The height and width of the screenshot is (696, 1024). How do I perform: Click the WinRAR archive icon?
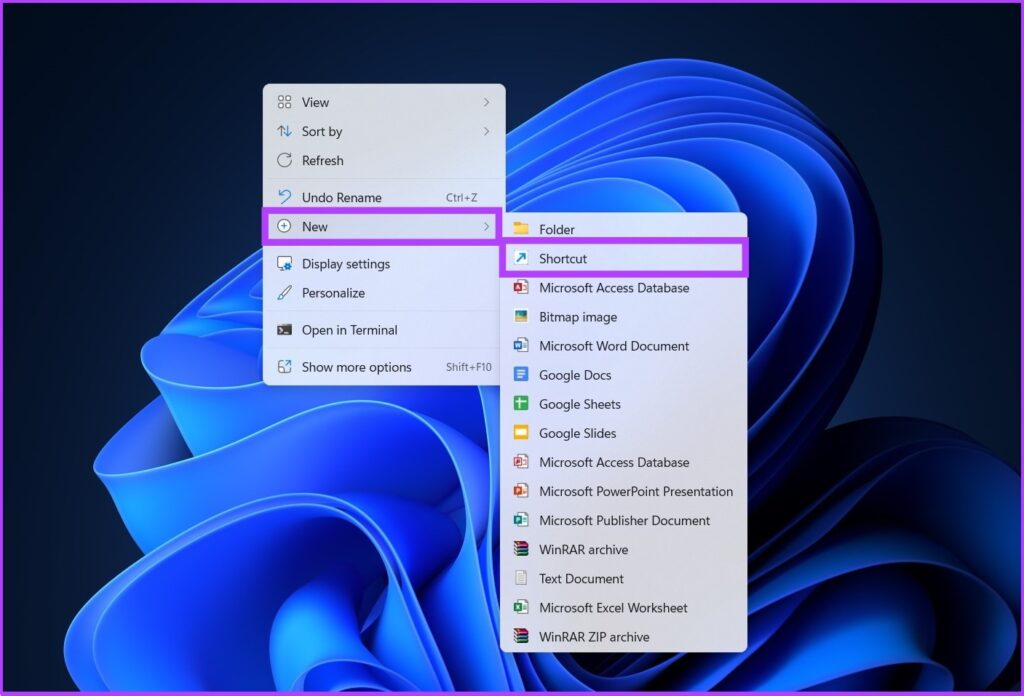coord(521,549)
